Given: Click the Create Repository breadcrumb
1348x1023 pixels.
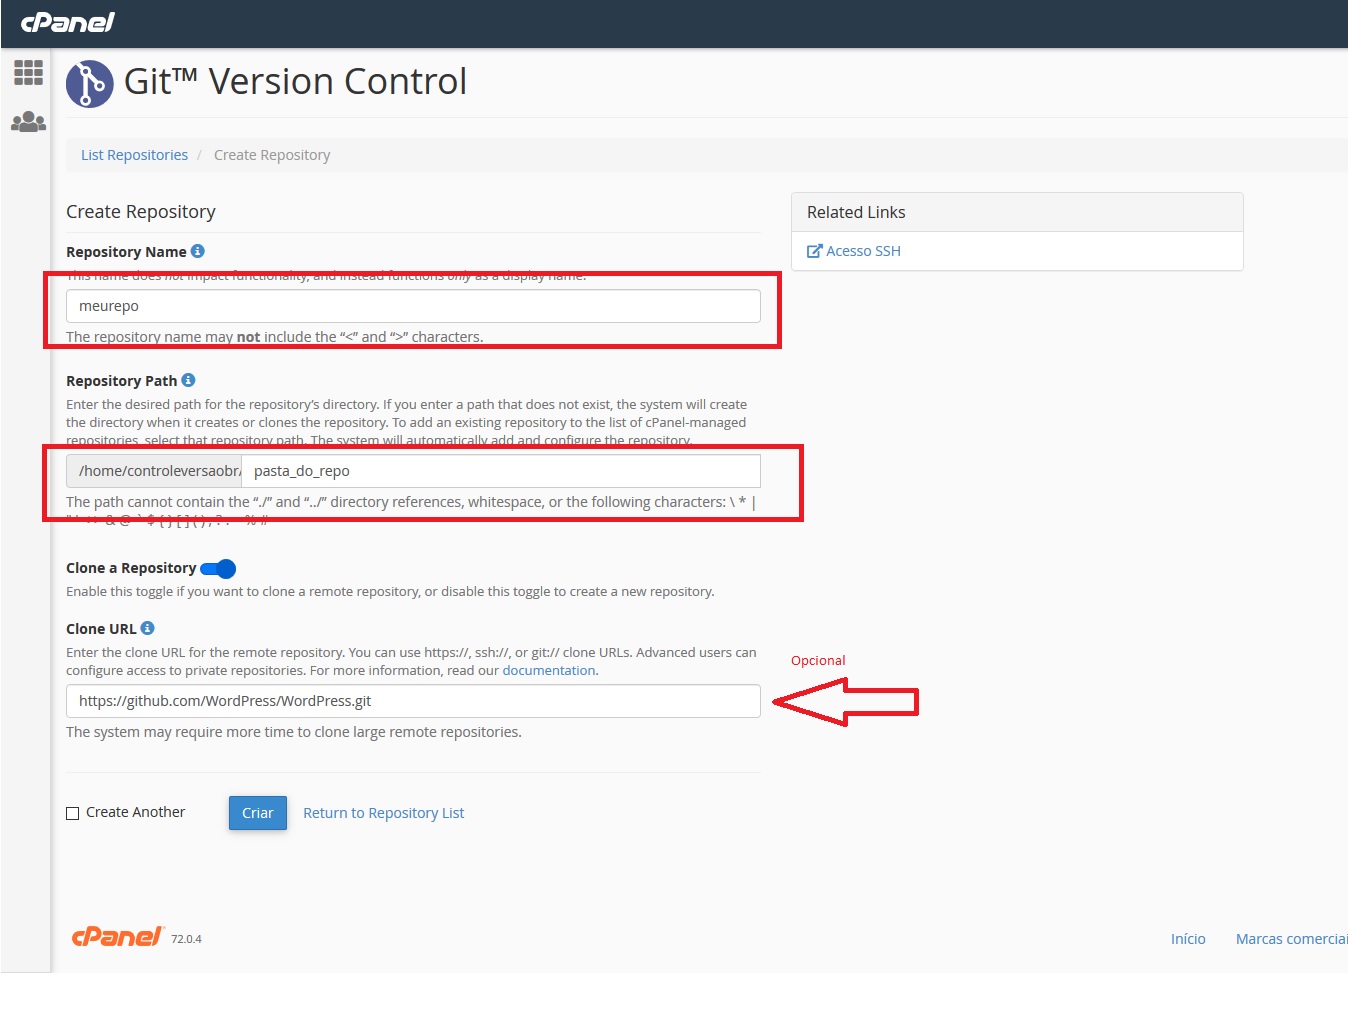Looking at the screenshot, I should tap(272, 155).
